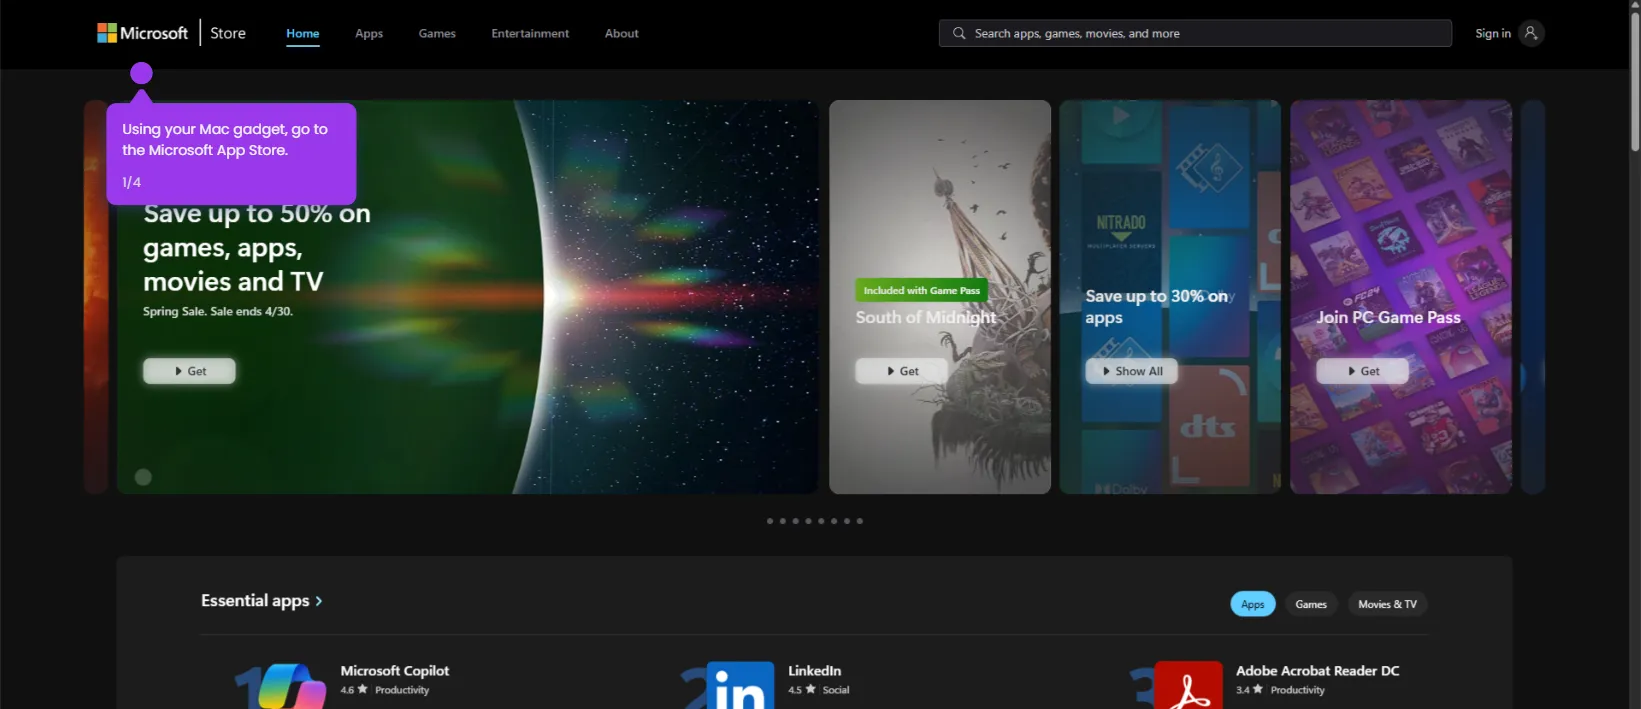This screenshot has height=709, width=1641.
Task: Switch to the Games tab
Action: [x=437, y=33]
